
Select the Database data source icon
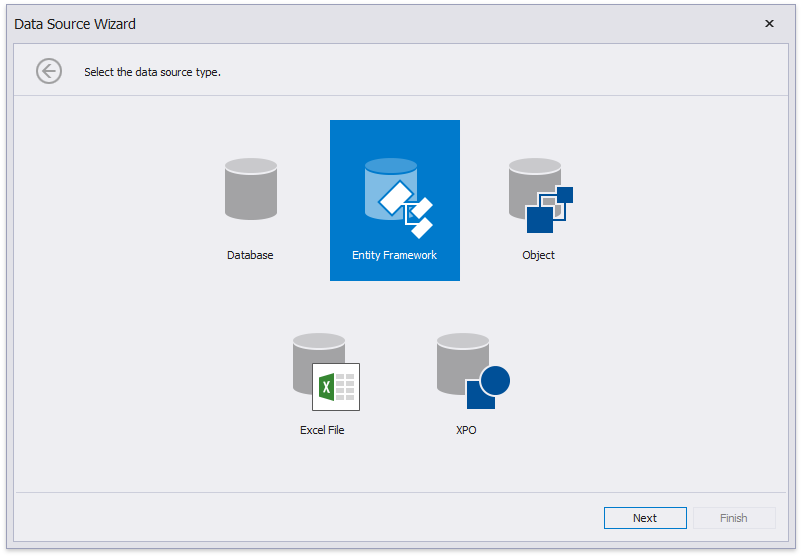tap(250, 189)
